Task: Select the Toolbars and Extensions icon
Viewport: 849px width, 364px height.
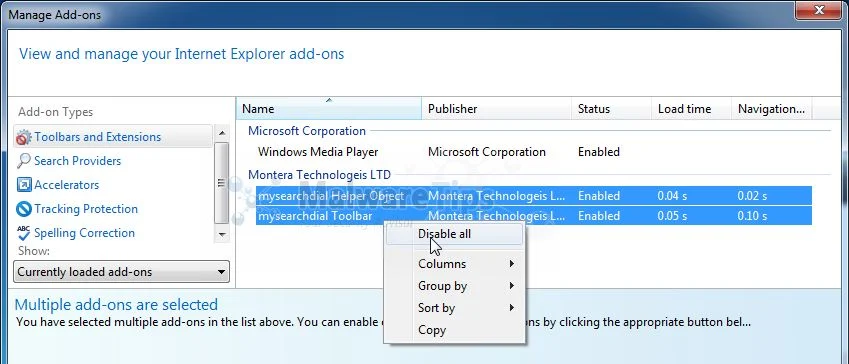Action: click(24, 138)
